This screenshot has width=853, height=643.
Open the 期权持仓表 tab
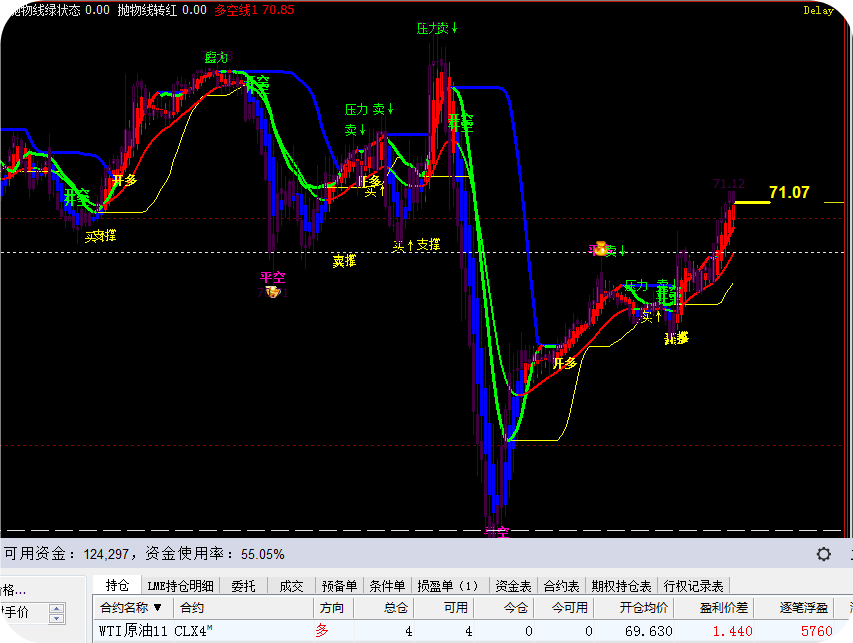point(621,586)
